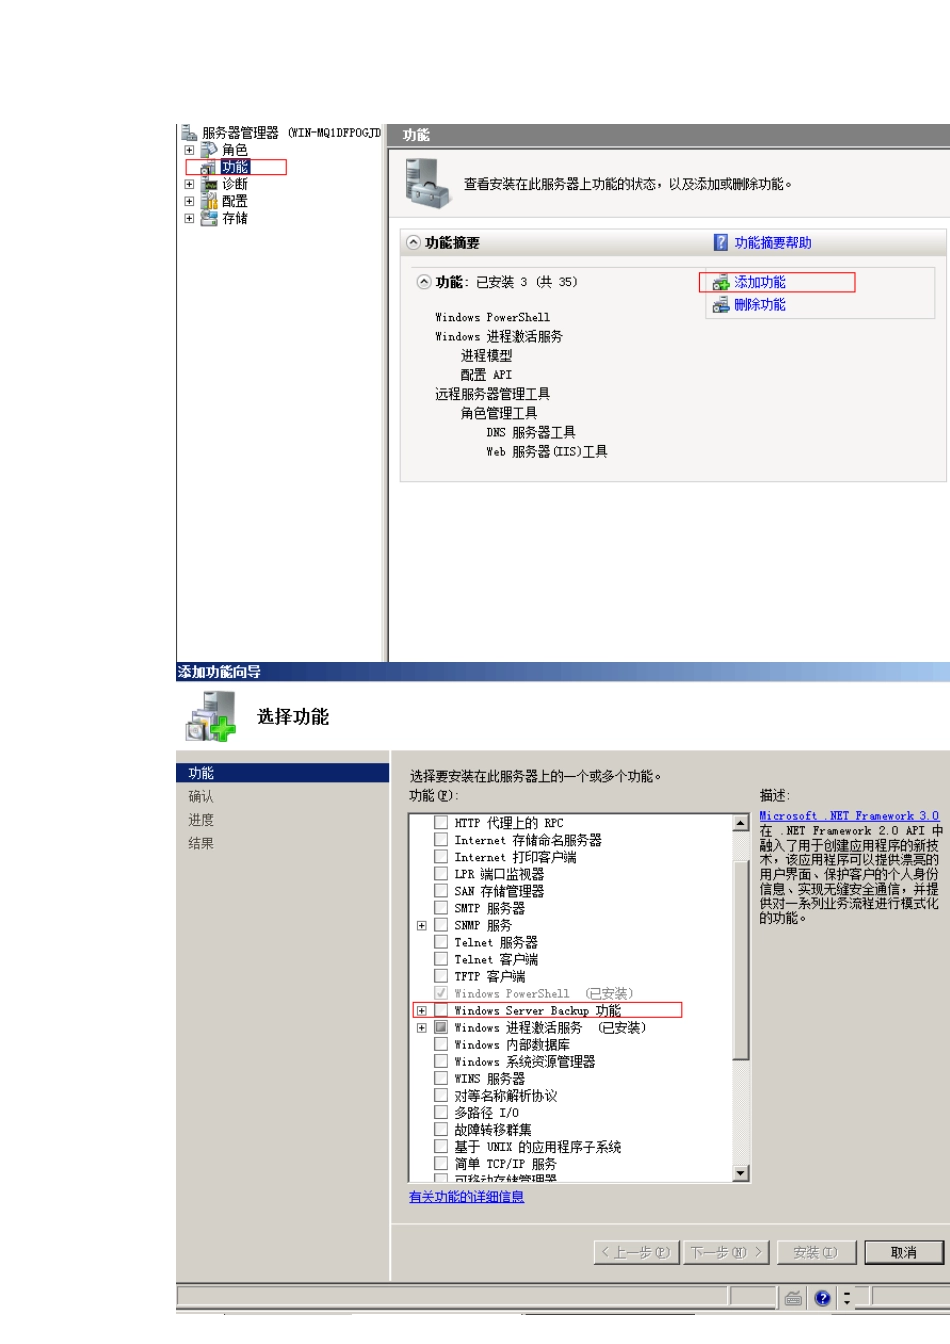Expand the 诊断 tree node

189,184
